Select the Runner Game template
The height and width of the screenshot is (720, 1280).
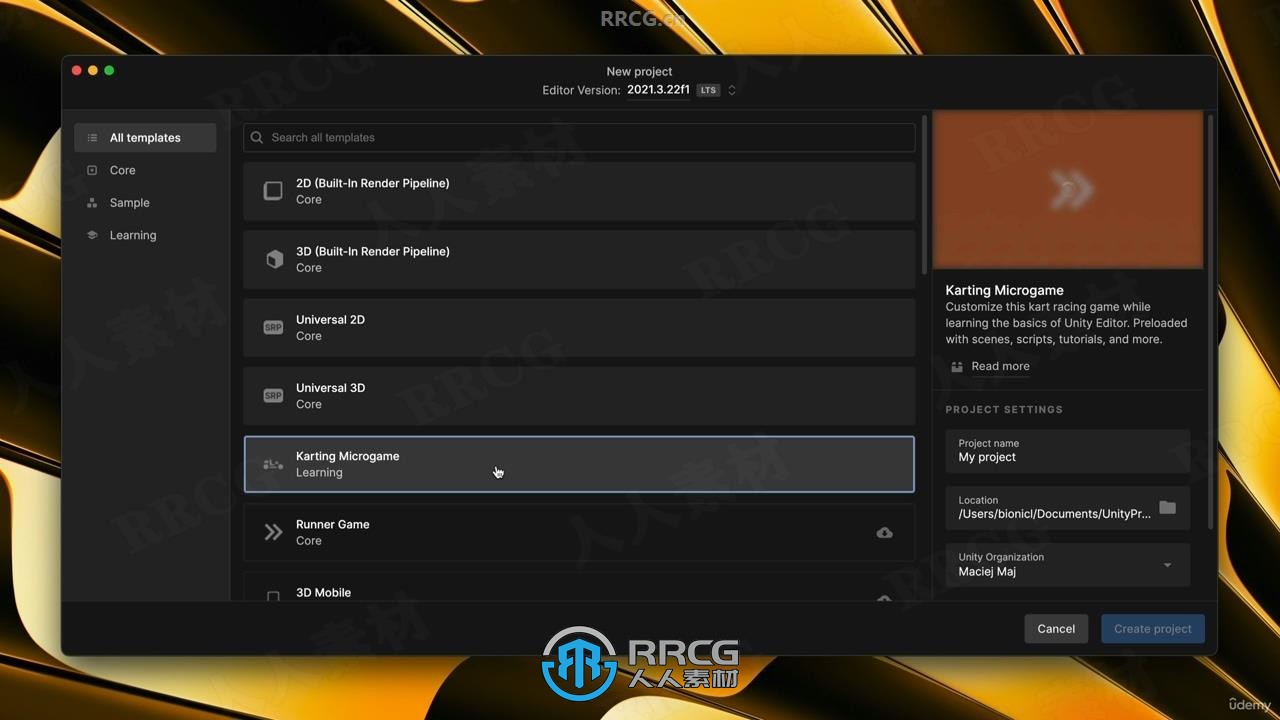click(579, 532)
